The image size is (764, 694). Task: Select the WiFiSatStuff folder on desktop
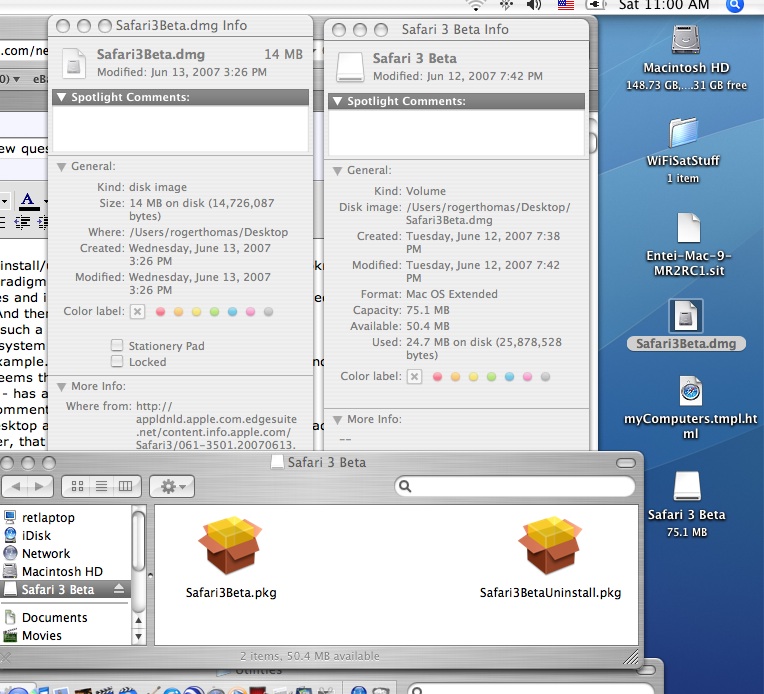683,133
